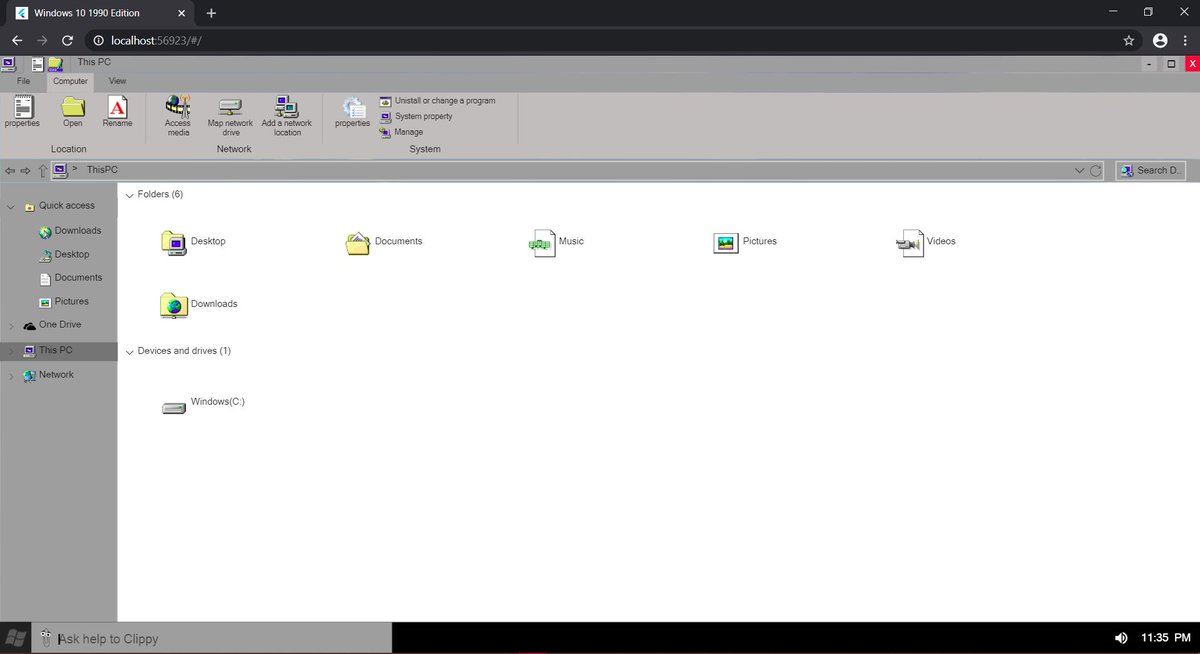Collapse Devices and drives (1) section
Viewport: 1200px width, 654px height.
(x=129, y=352)
